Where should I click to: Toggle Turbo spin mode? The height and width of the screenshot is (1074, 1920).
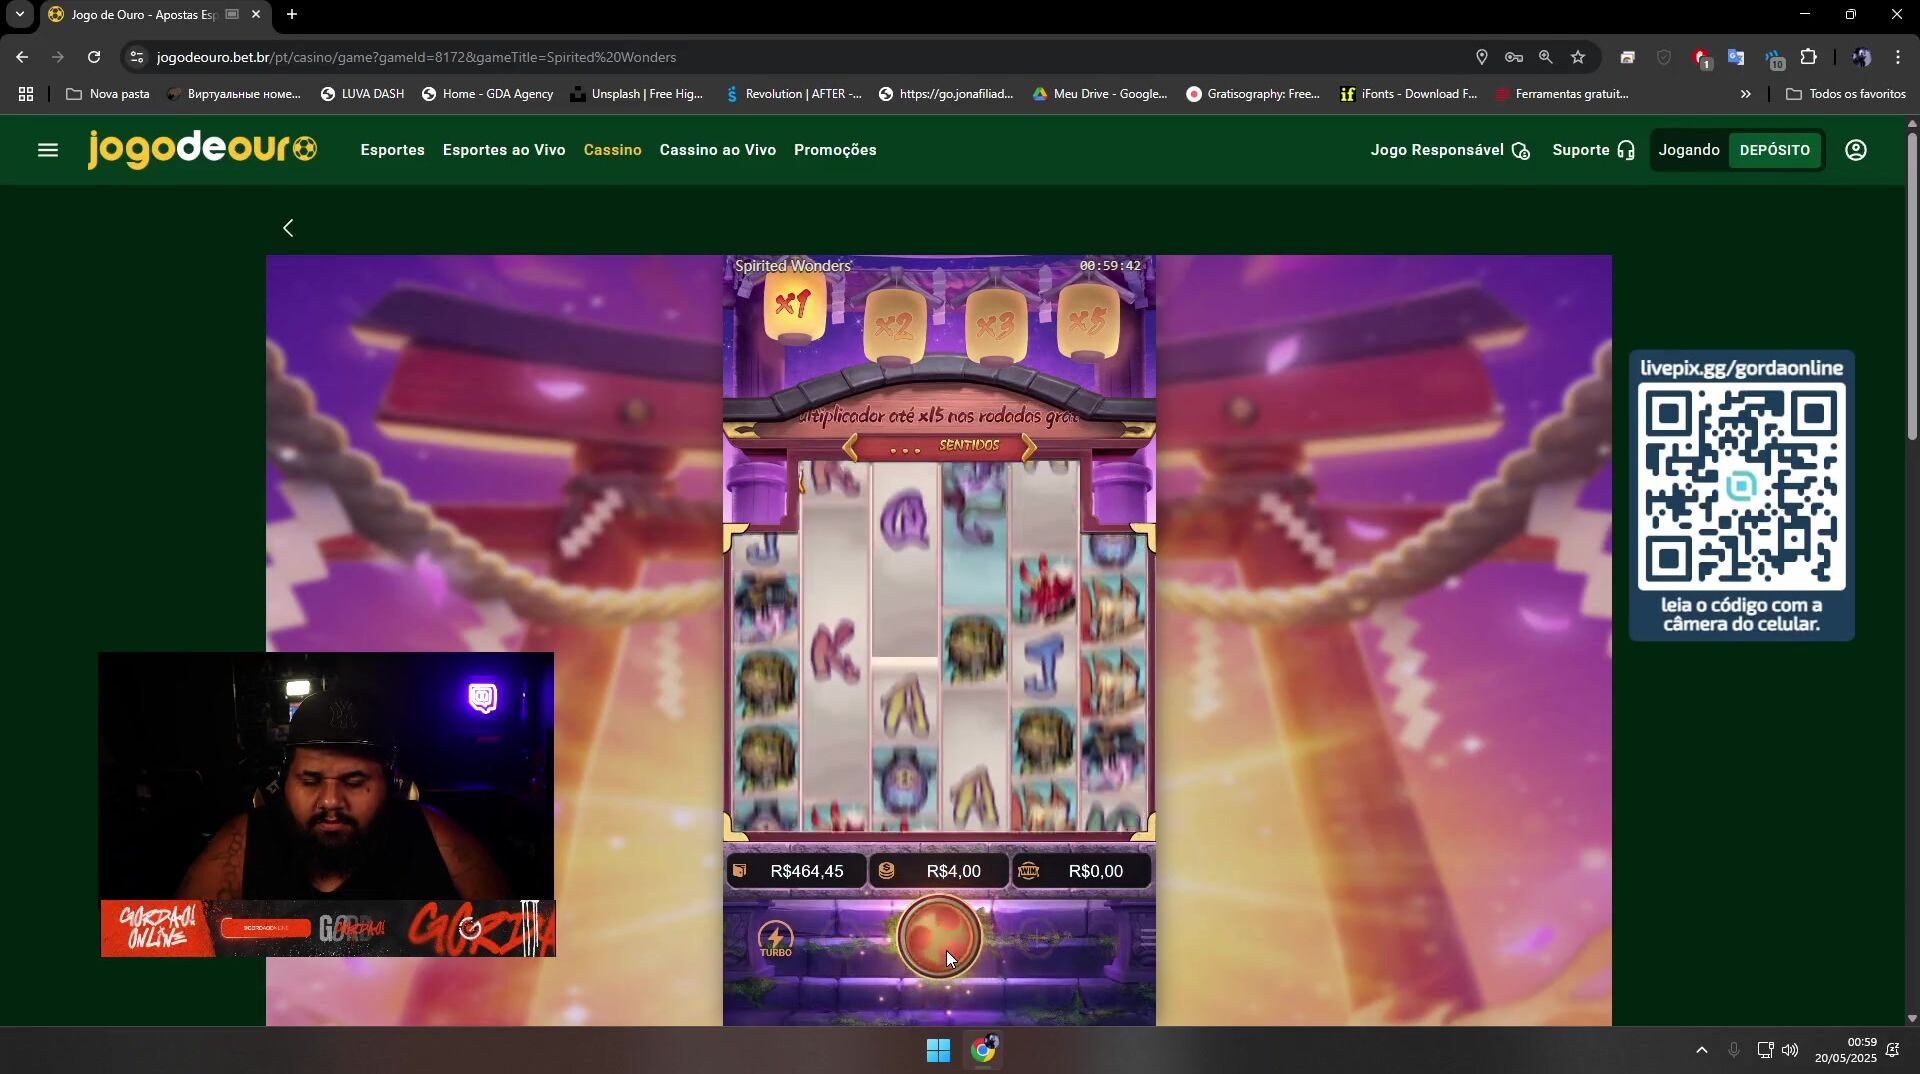click(775, 940)
